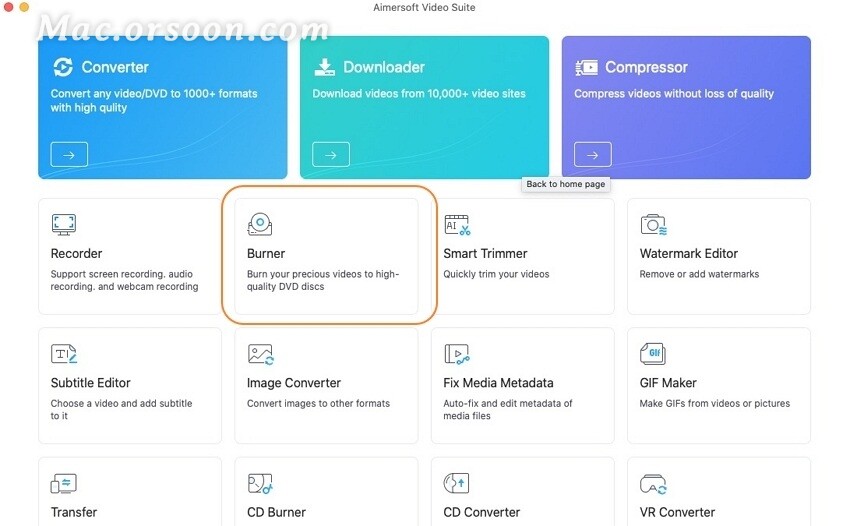This screenshot has width=850, height=526.
Task: Click the Fix Media Metadata icon
Action: tap(456, 354)
